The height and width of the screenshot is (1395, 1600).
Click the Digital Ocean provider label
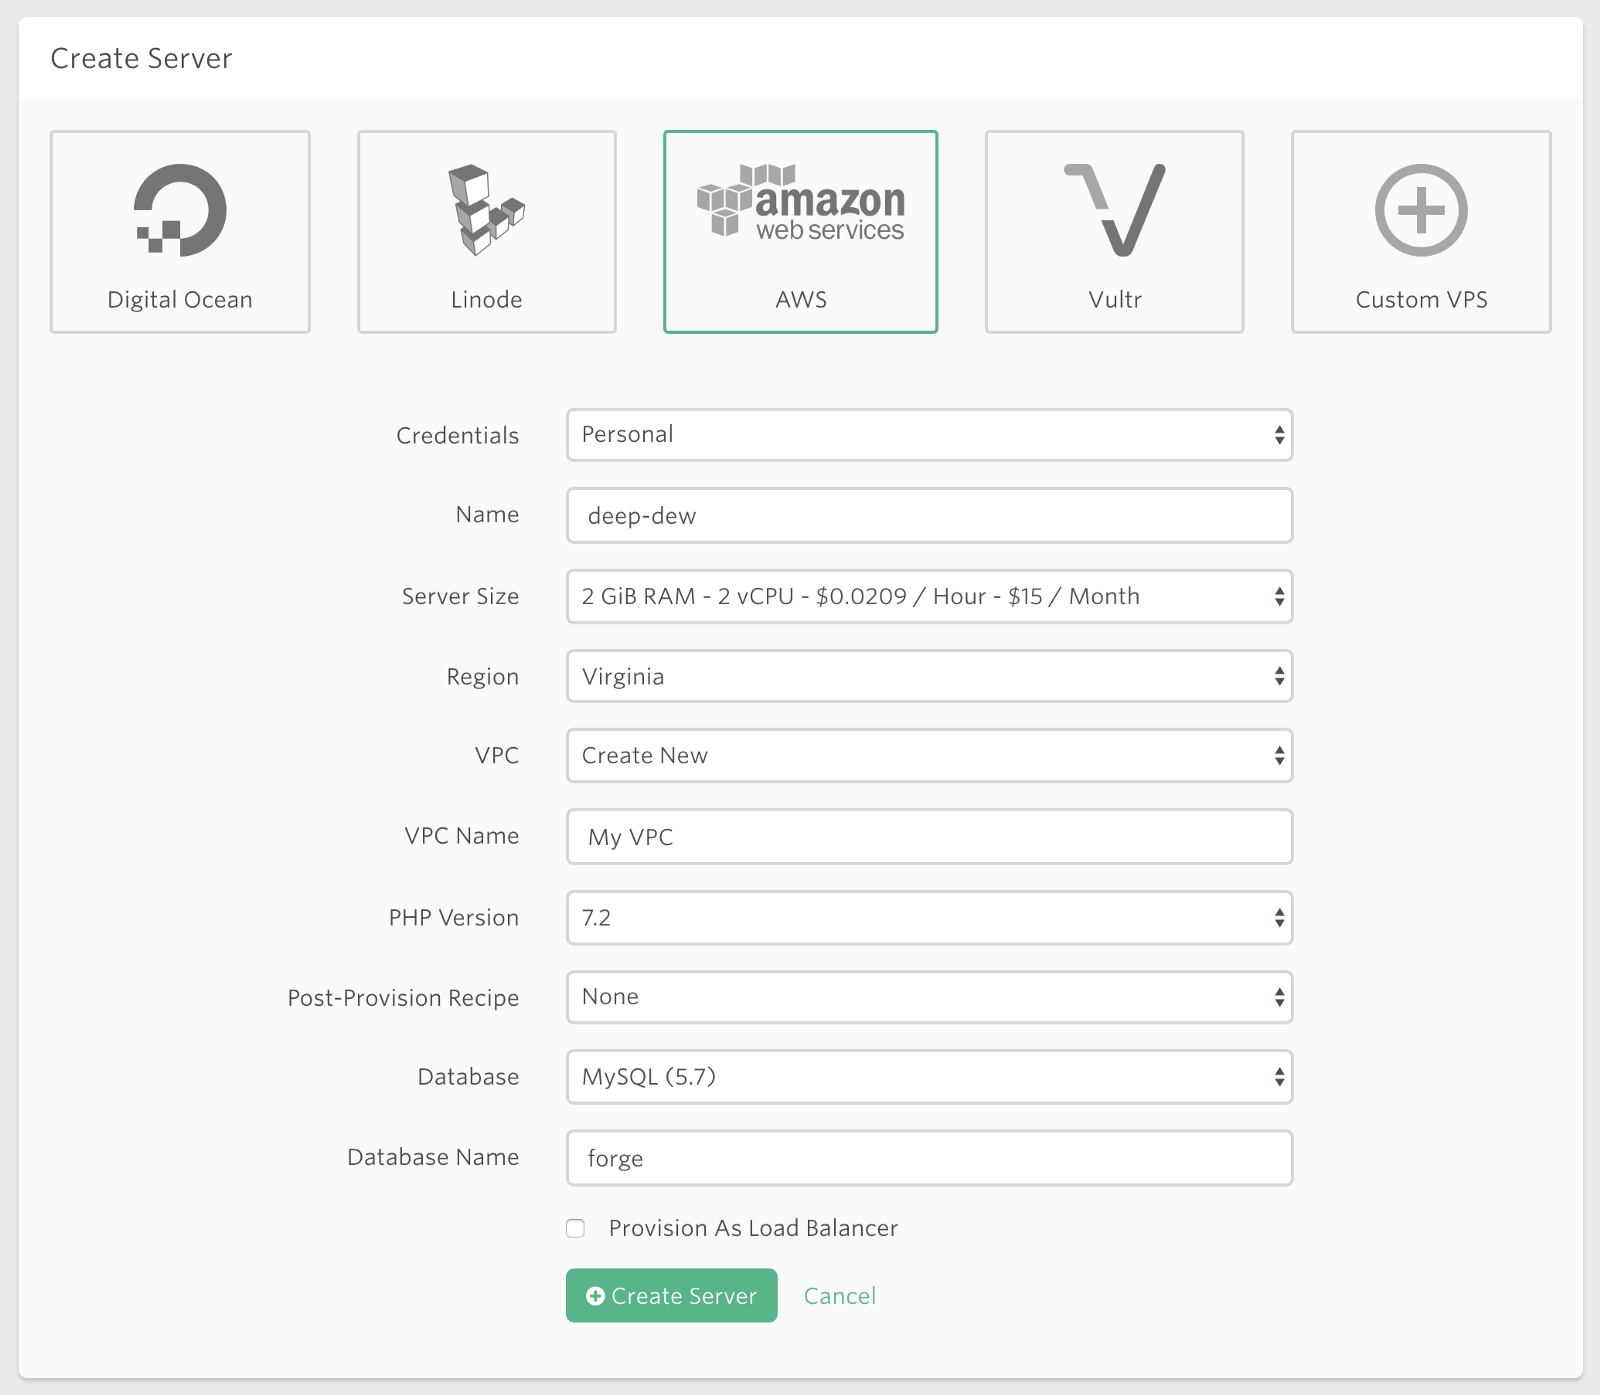point(180,300)
